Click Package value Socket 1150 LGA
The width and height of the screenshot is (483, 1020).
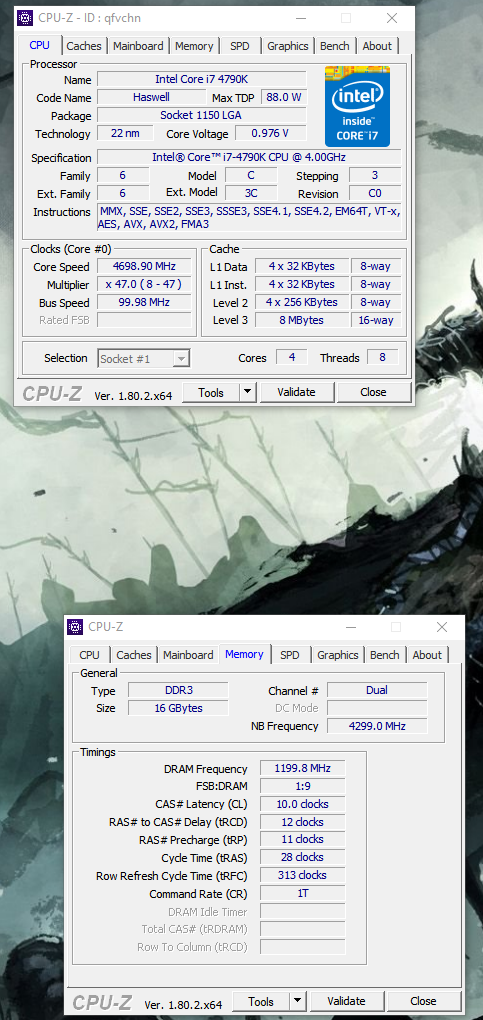(x=202, y=115)
